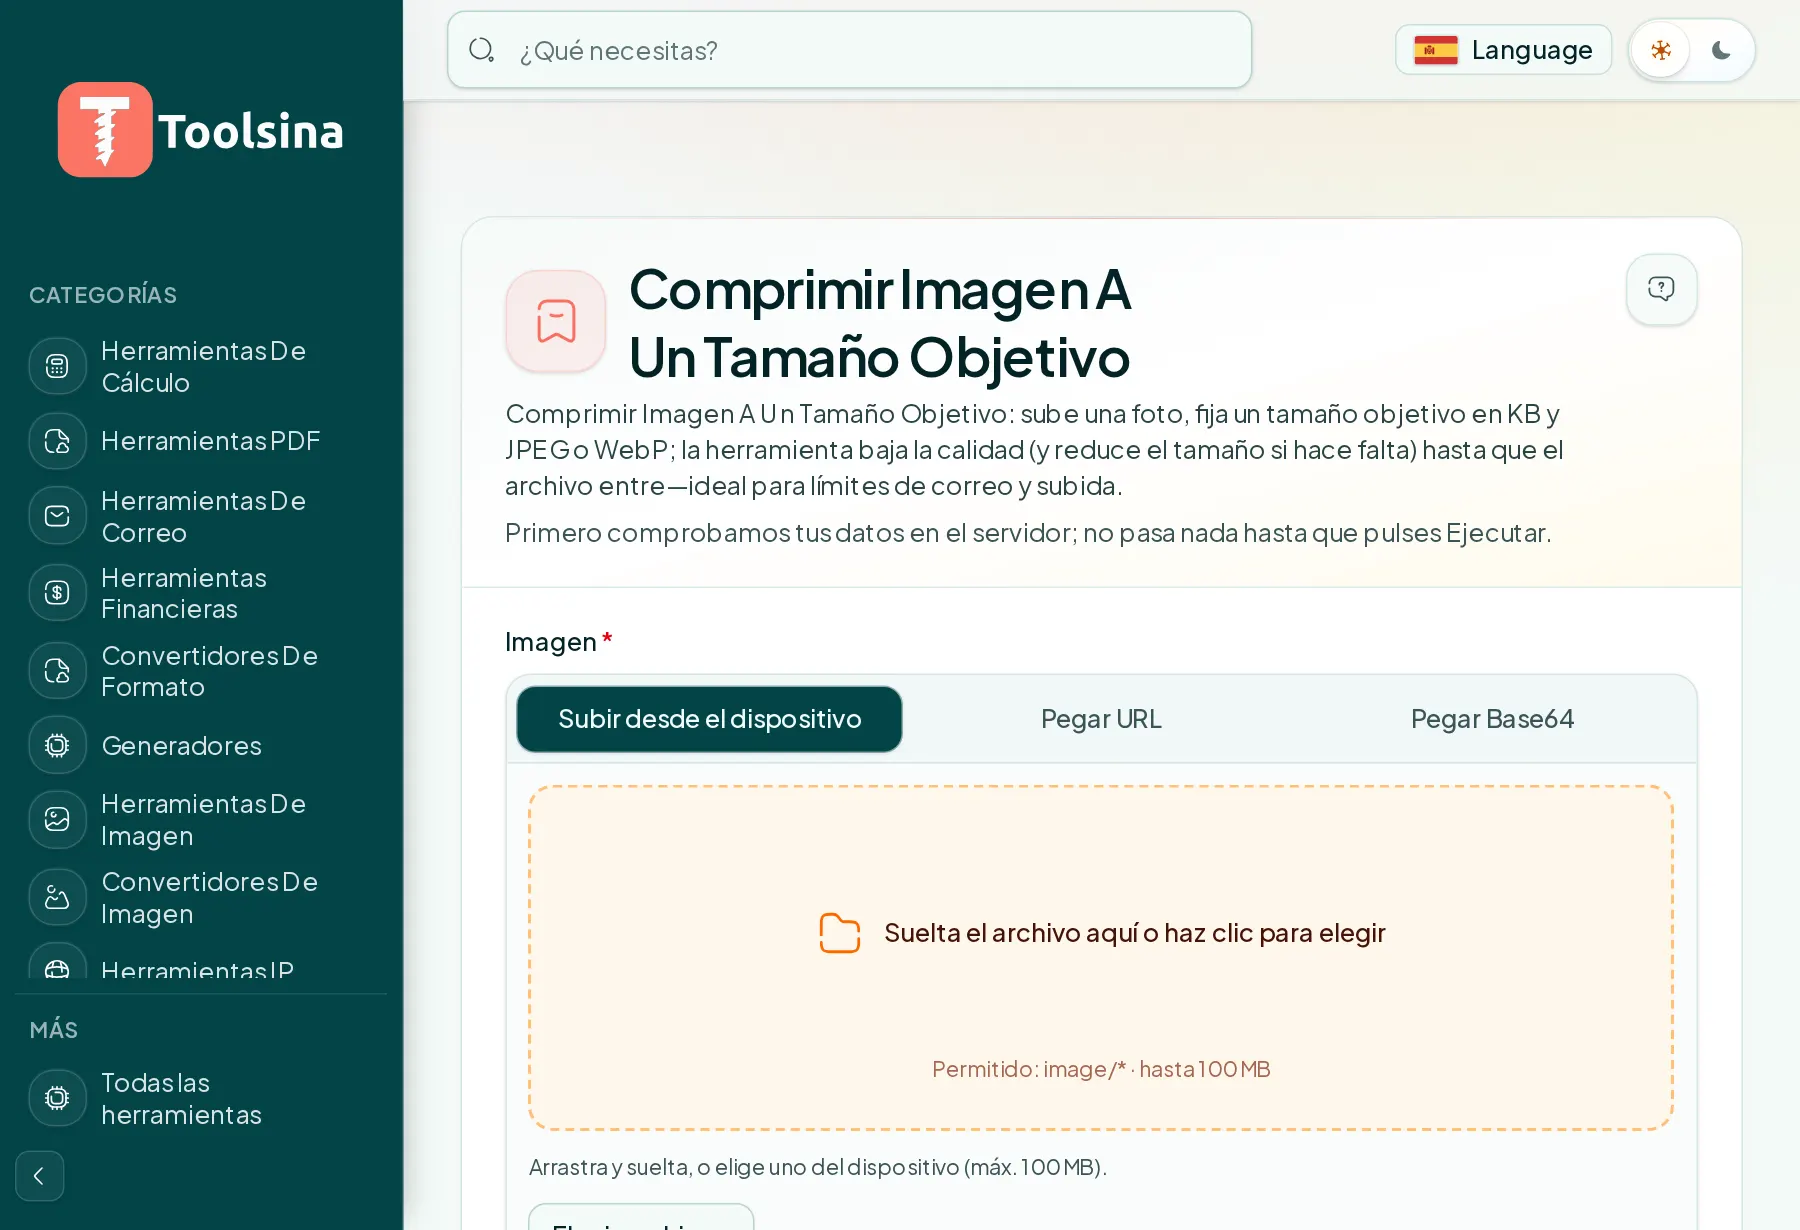
Task: Open the Language dropdown
Action: coord(1503,50)
